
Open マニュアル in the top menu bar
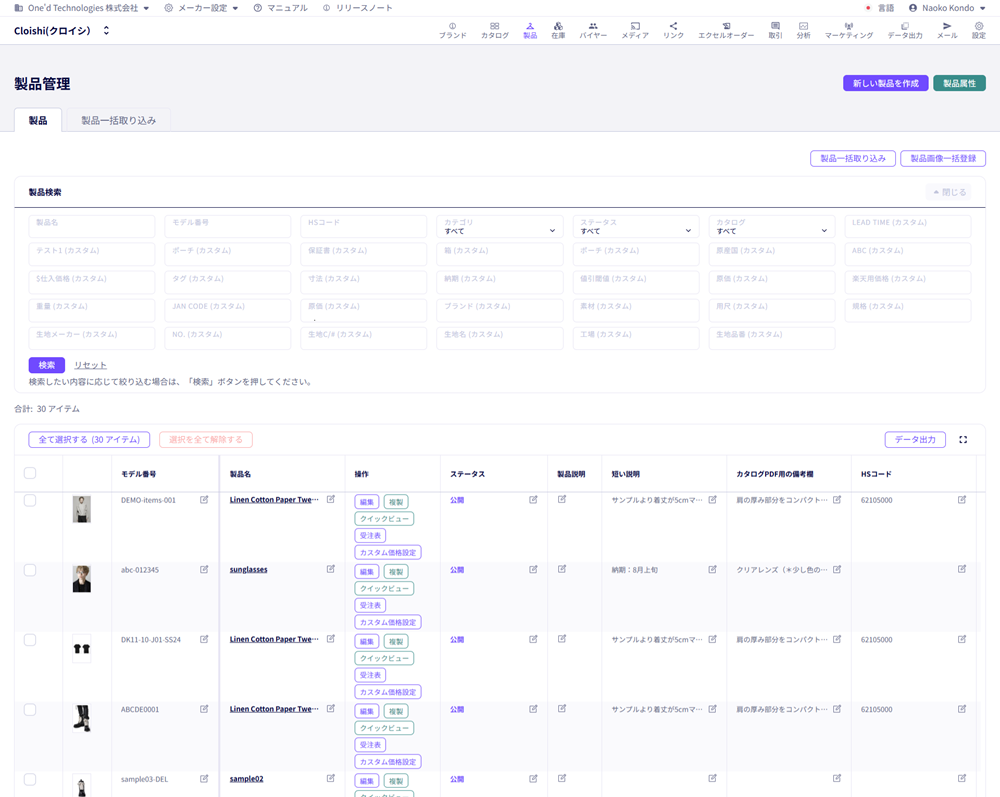coord(281,8)
